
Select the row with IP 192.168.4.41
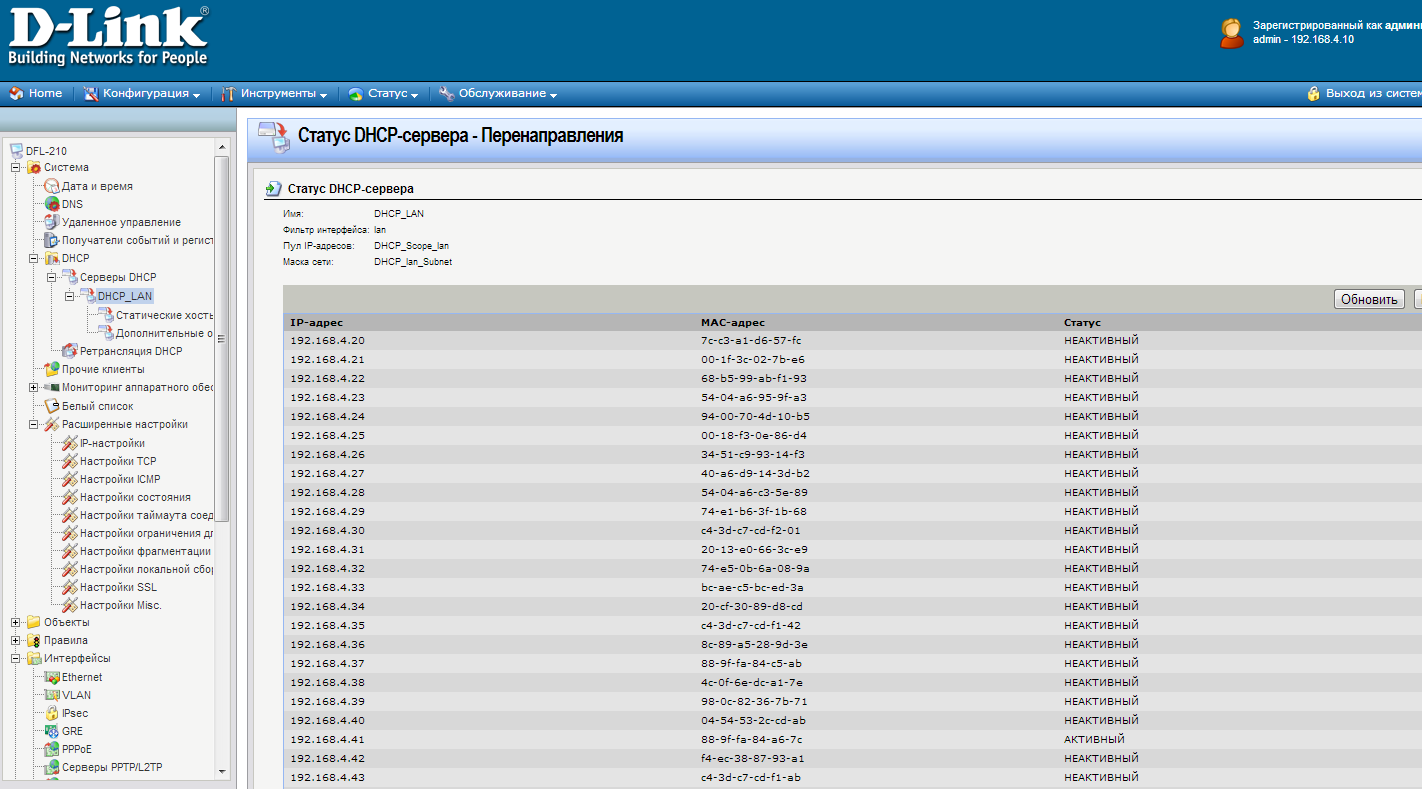click(x=700, y=740)
